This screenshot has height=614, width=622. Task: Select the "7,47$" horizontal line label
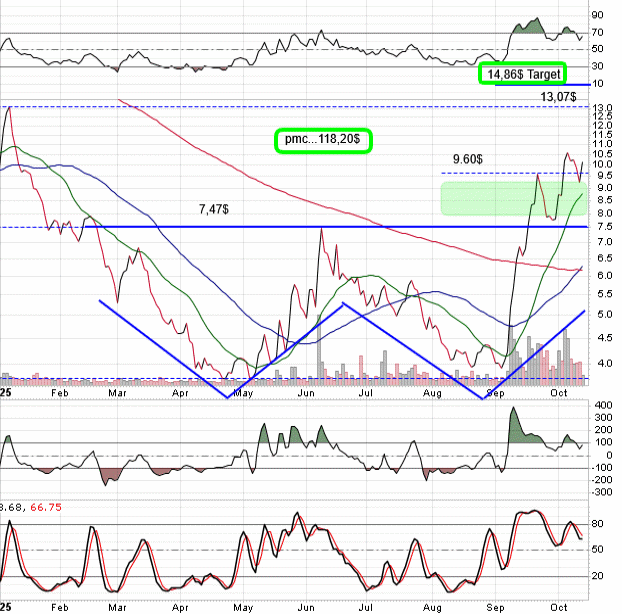click(213, 209)
